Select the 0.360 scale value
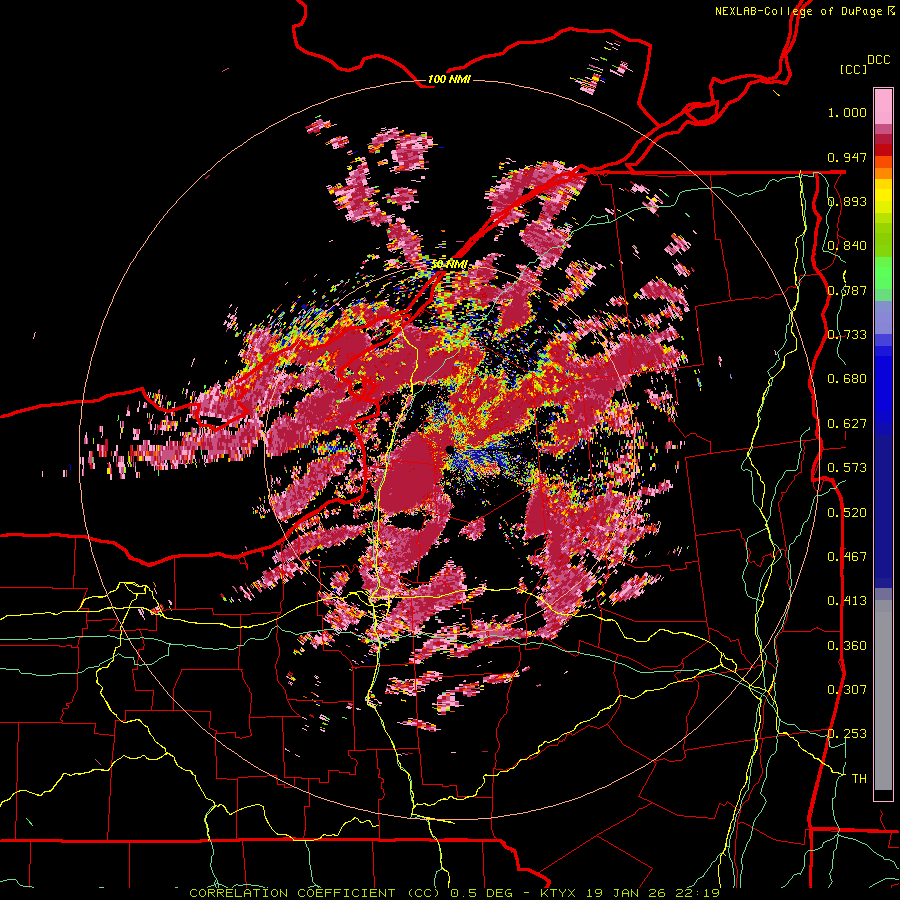 coord(847,646)
